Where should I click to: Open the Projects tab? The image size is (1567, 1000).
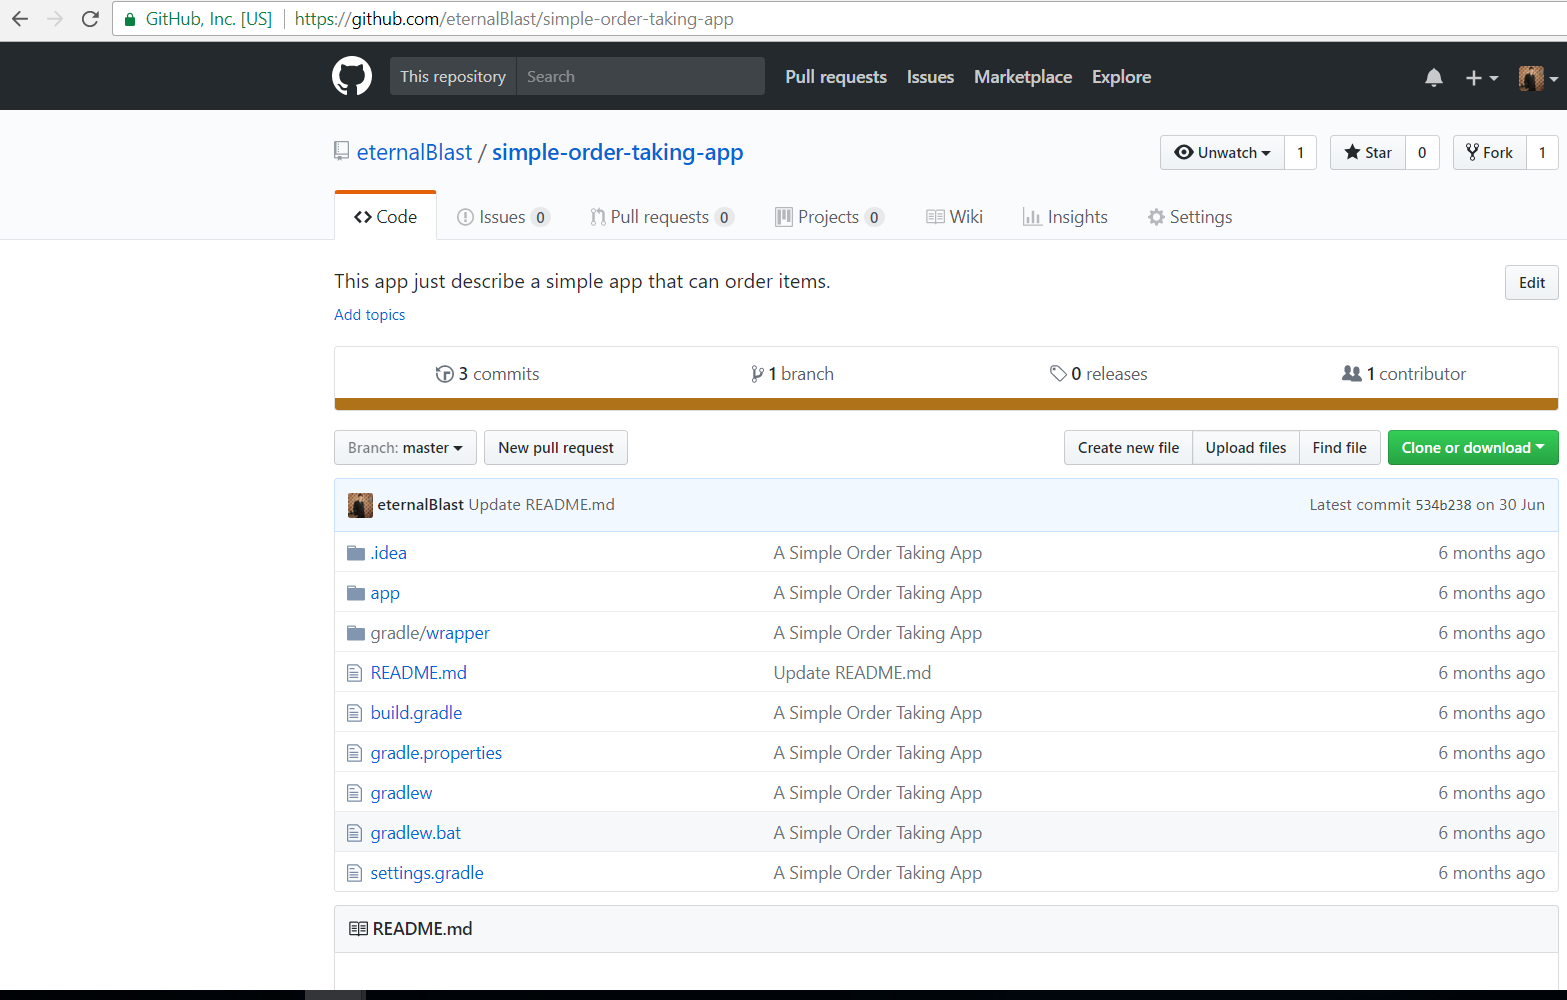tap(829, 217)
